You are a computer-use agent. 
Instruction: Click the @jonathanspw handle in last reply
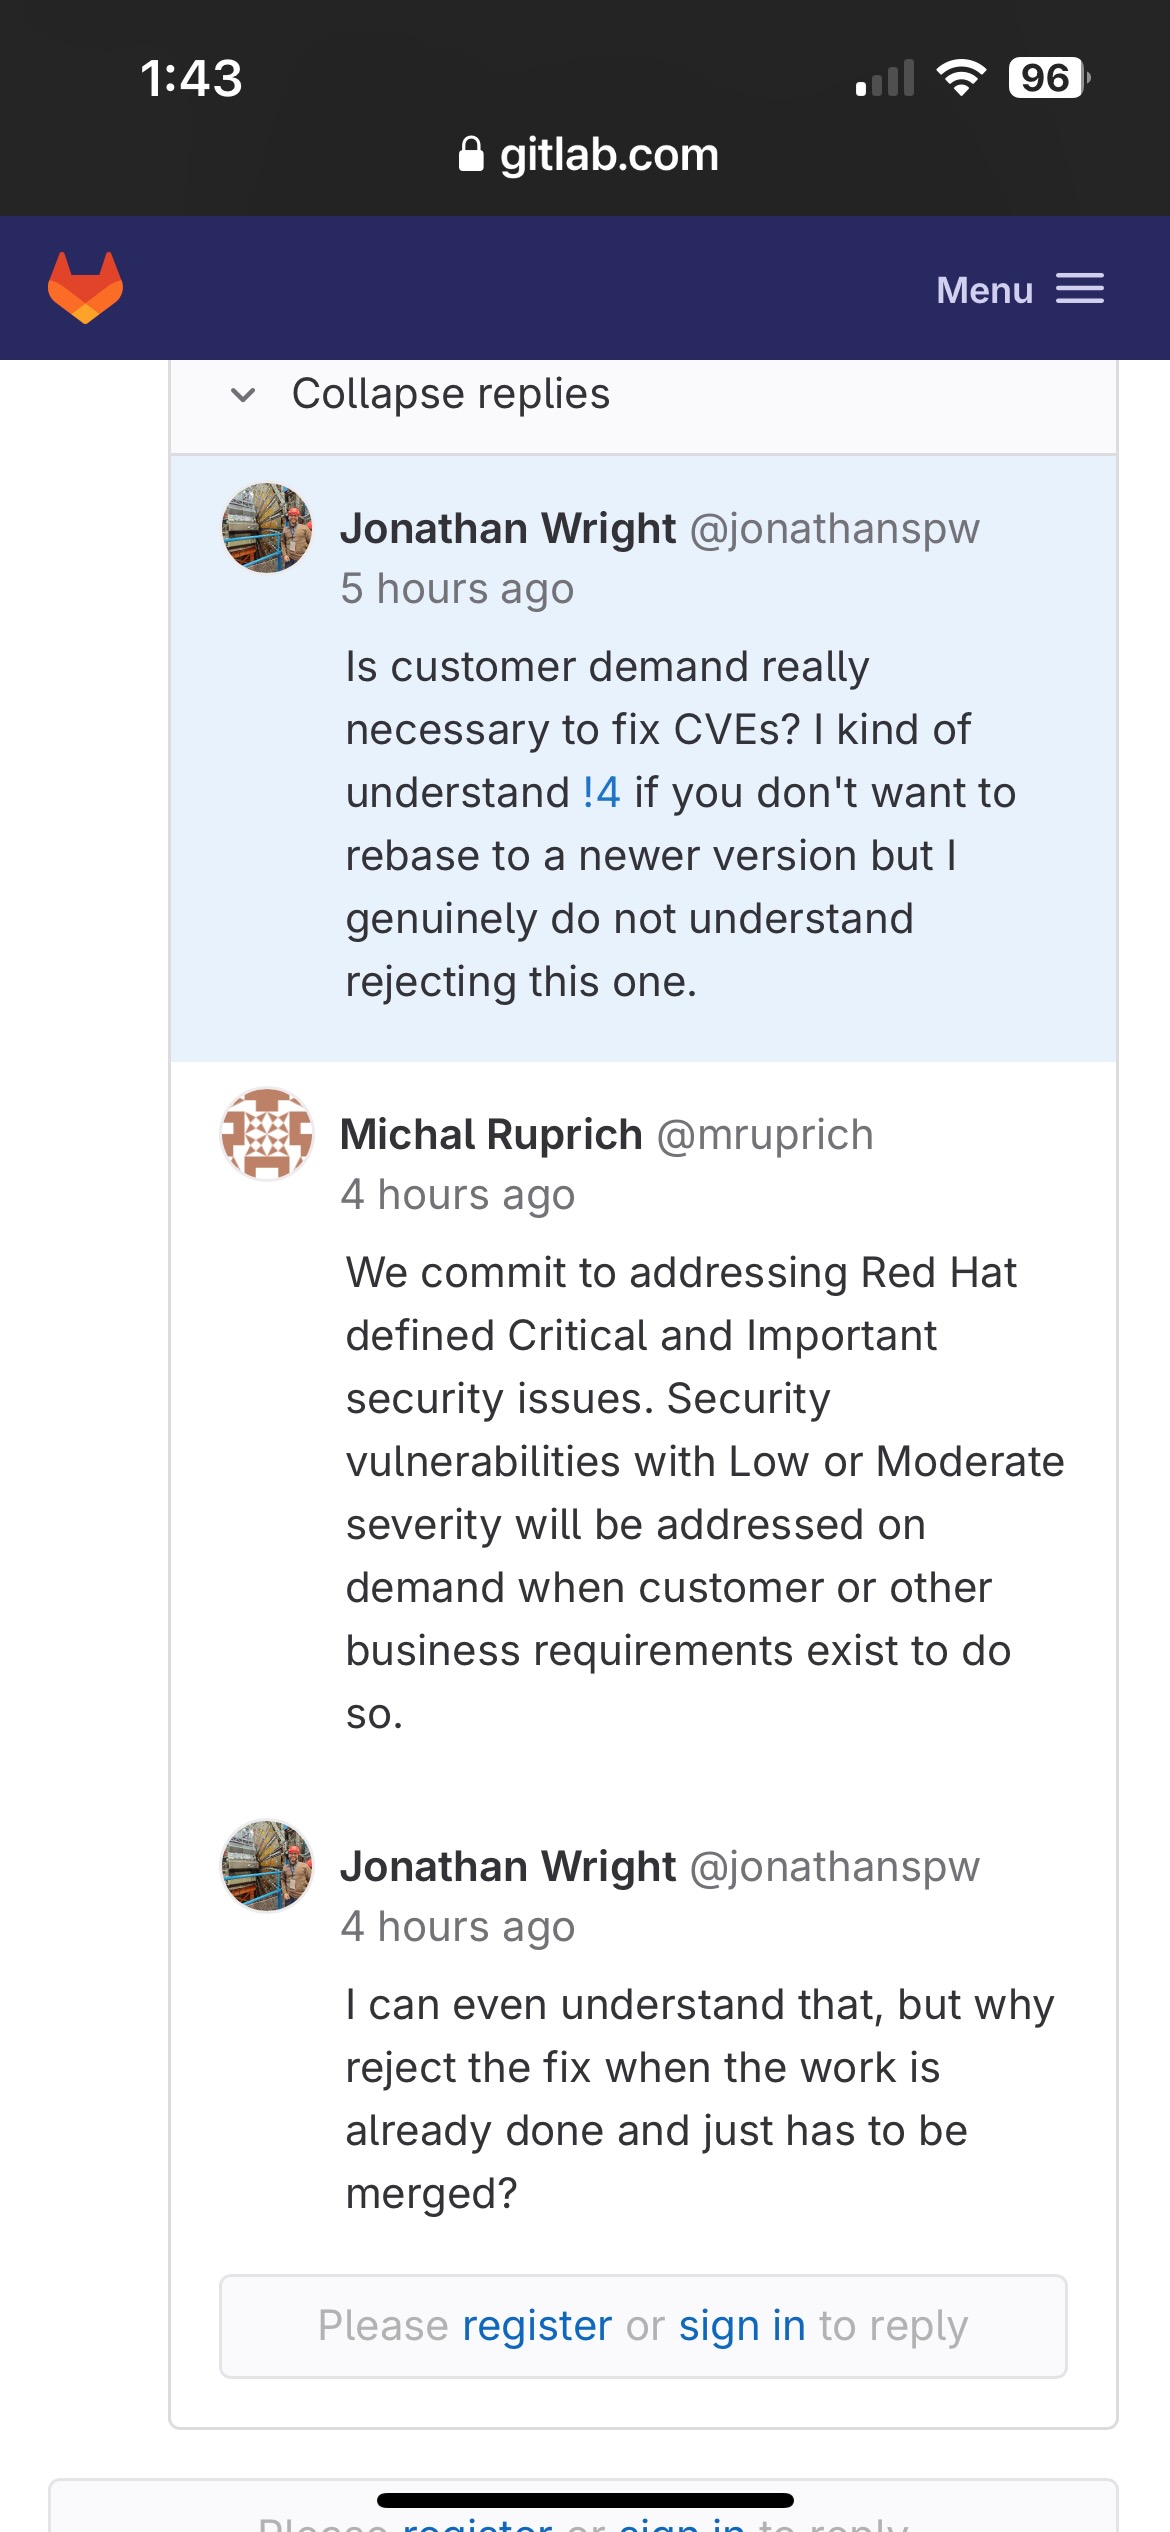(x=834, y=1867)
